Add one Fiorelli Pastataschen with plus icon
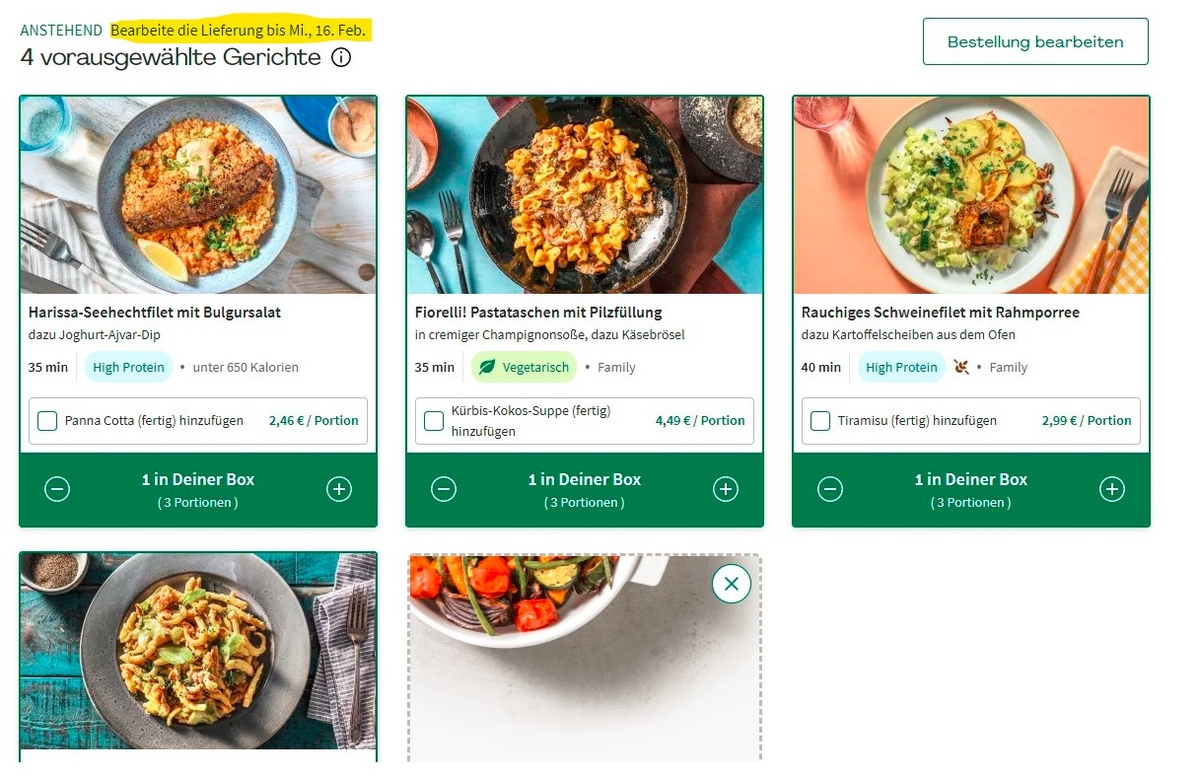Screen dimensions: 1200x776 coord(725,489)
